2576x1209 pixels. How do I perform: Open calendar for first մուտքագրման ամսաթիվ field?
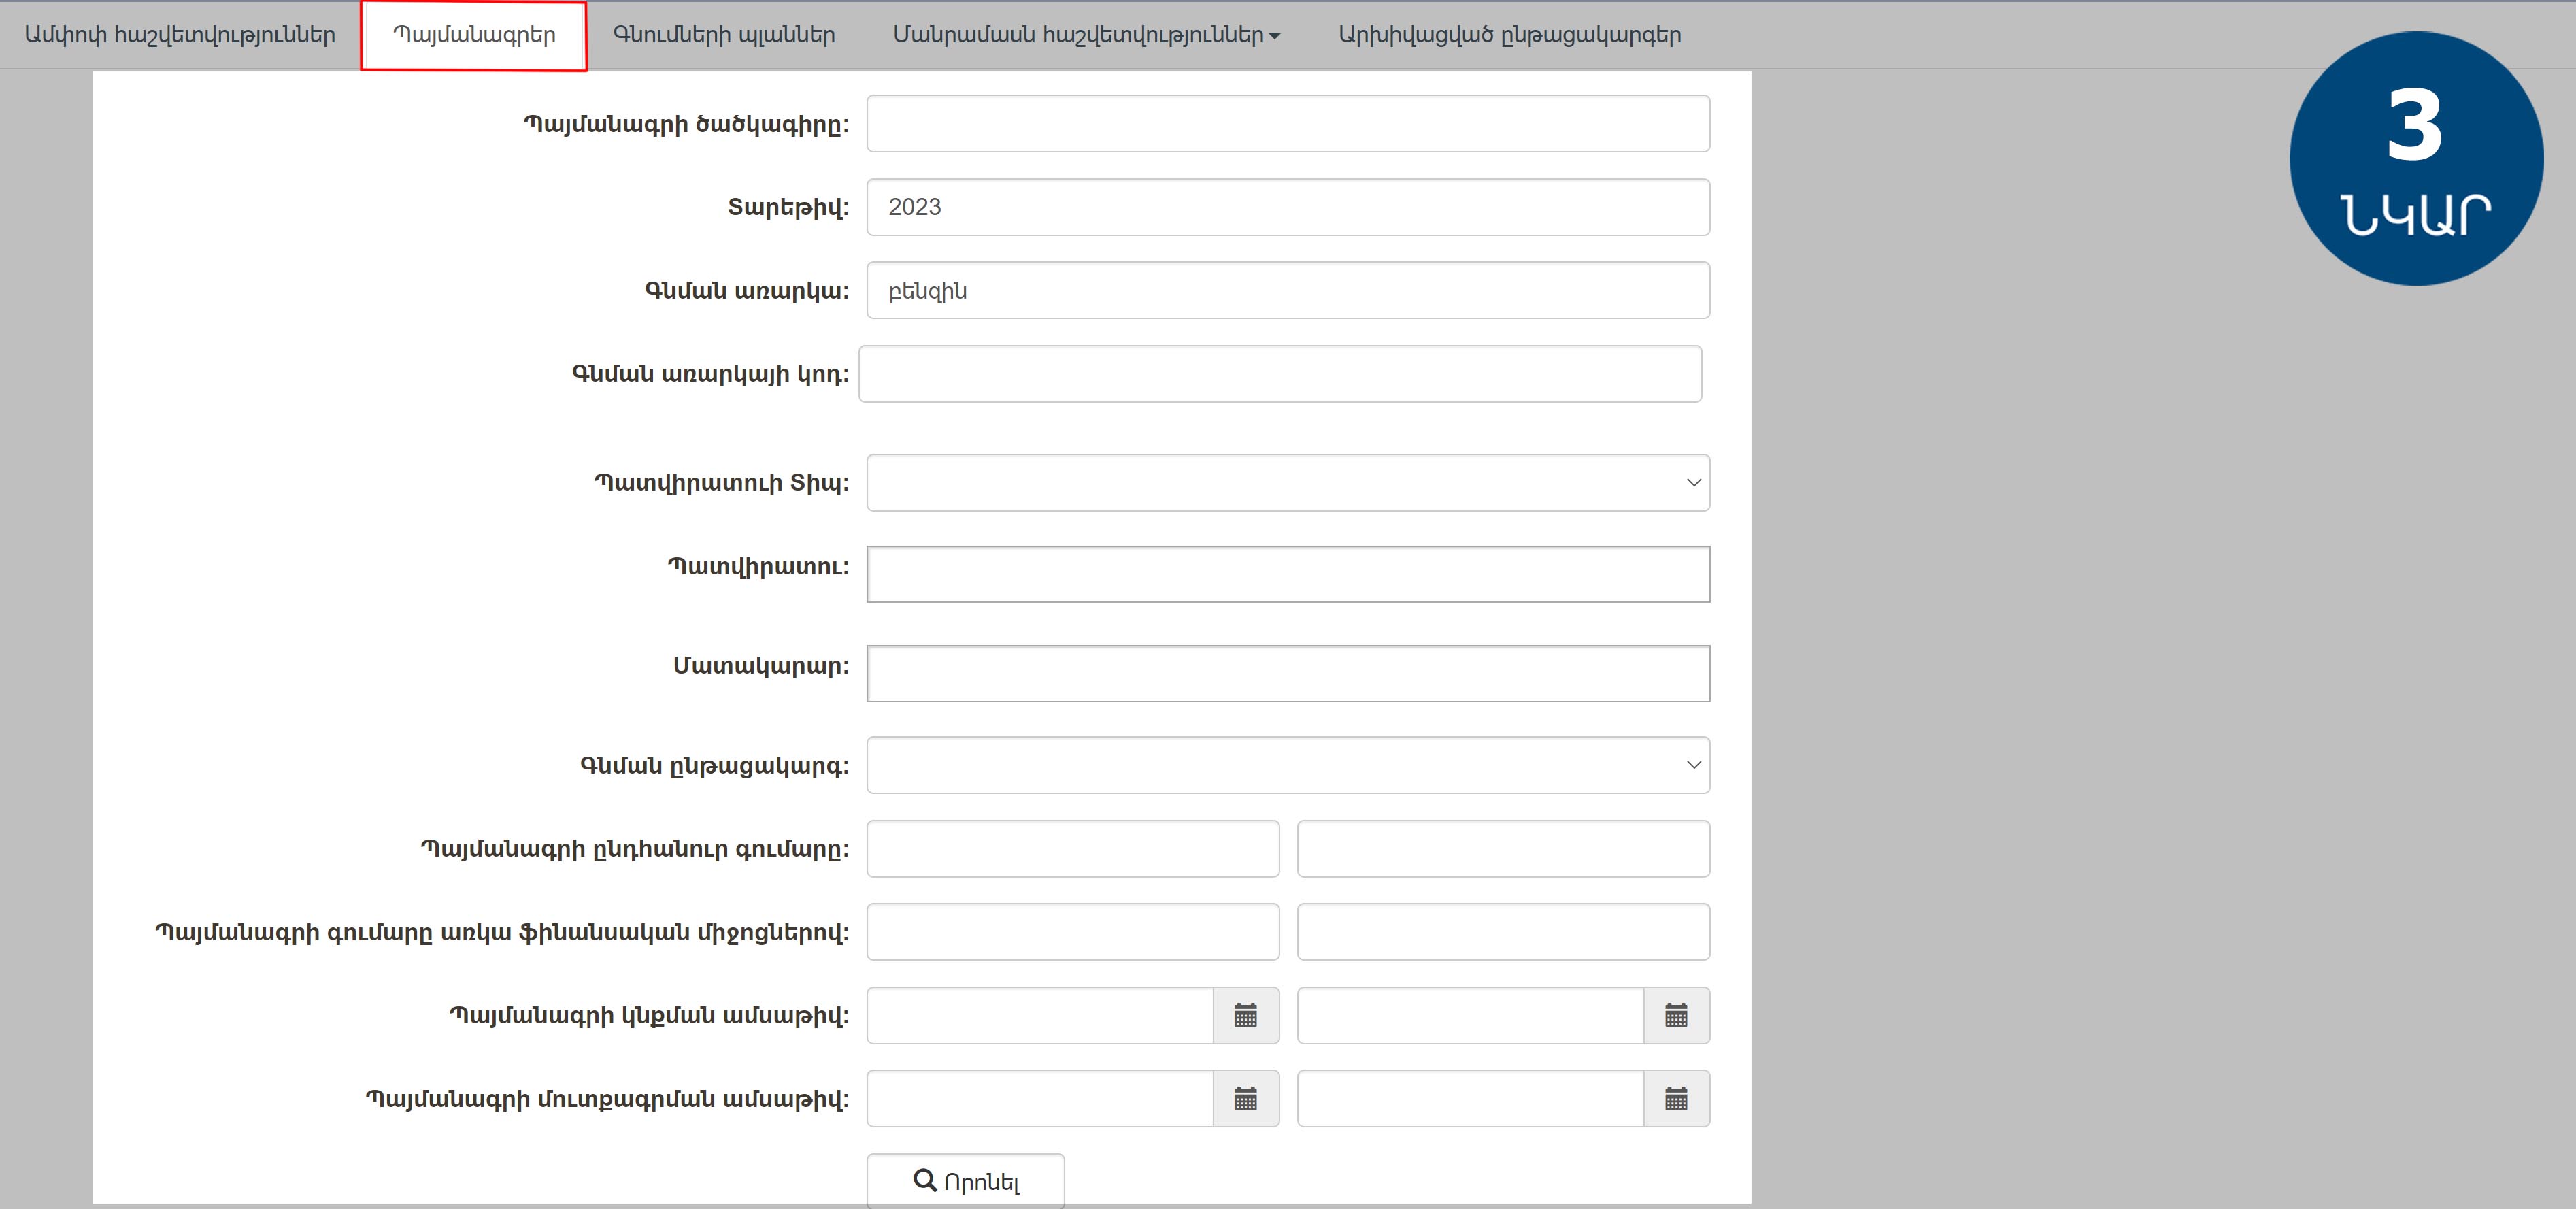coord(1246,1099)
